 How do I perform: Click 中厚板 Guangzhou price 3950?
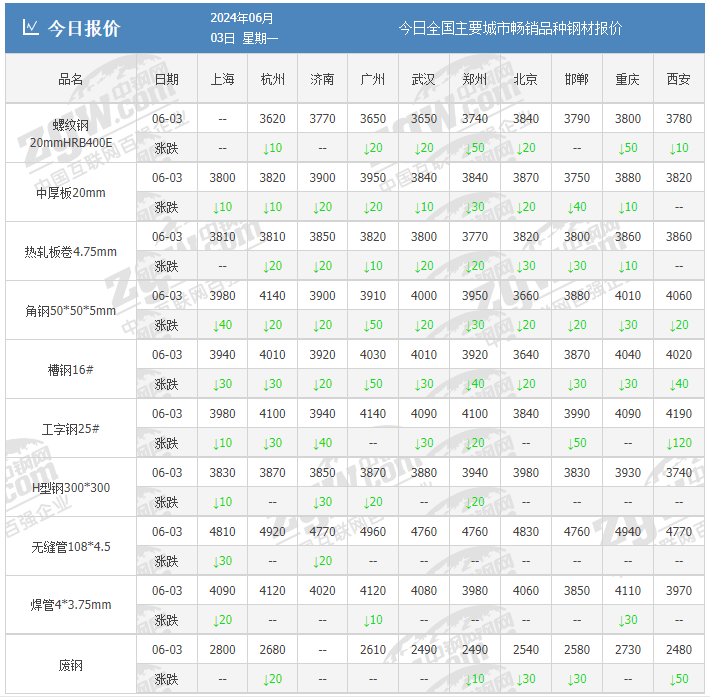click(373, 178)
